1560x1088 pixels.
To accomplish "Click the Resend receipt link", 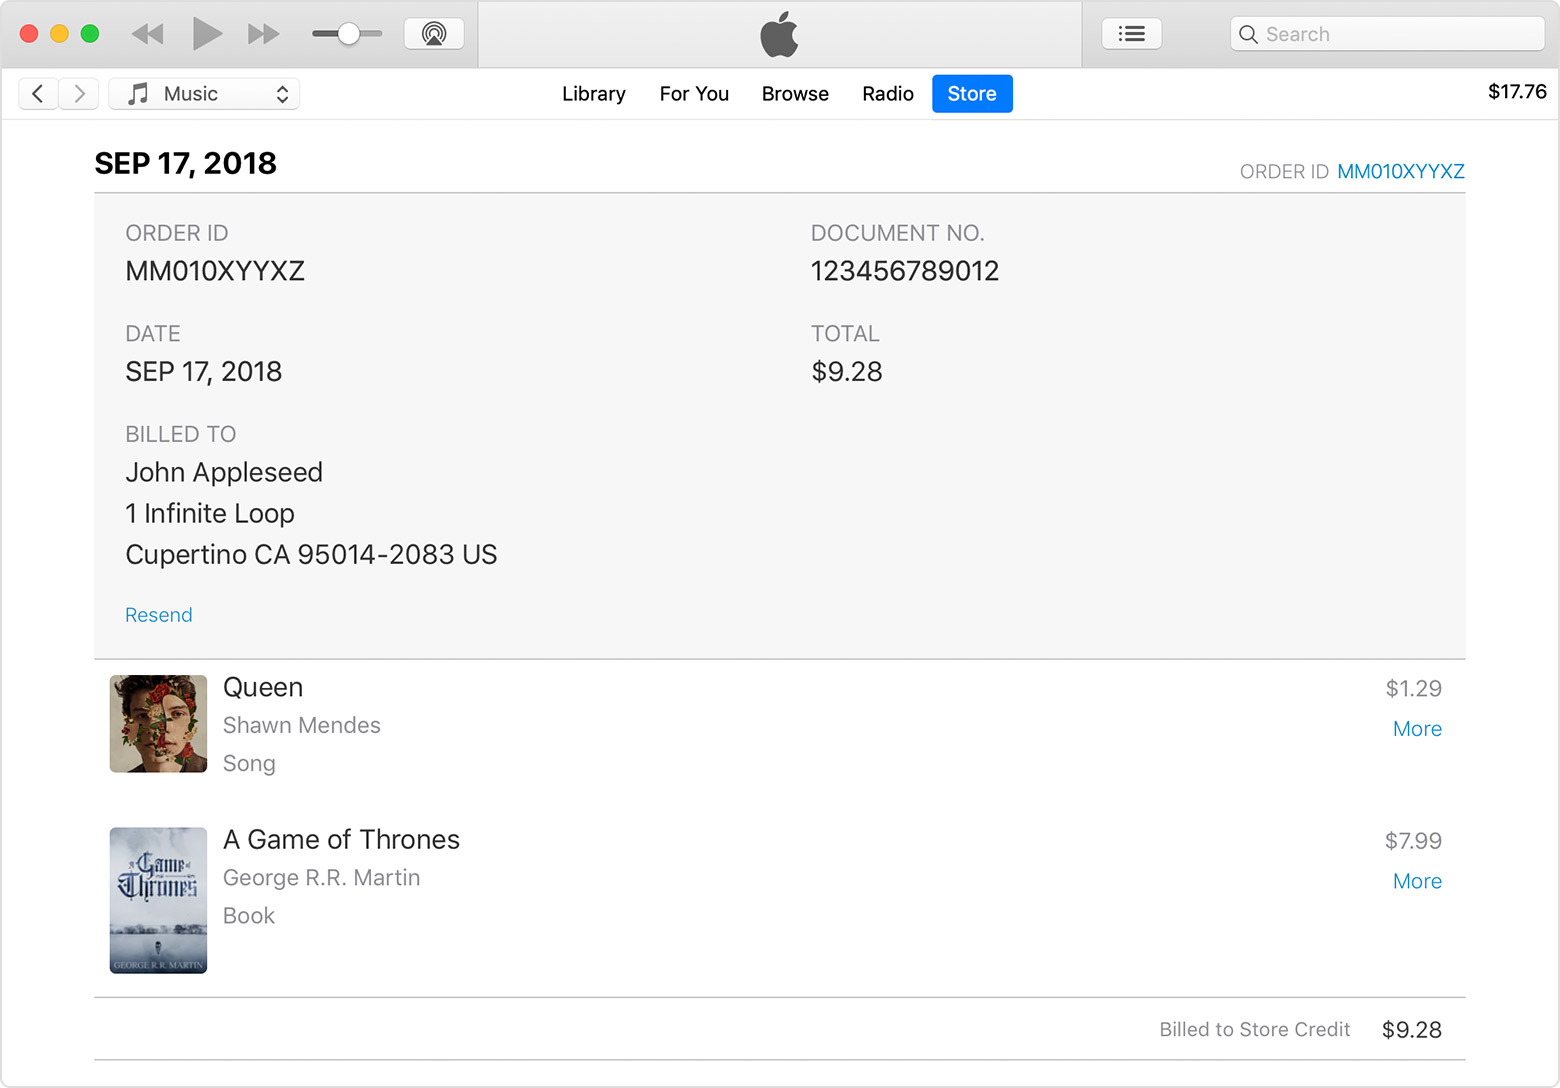I will point(159,615).
